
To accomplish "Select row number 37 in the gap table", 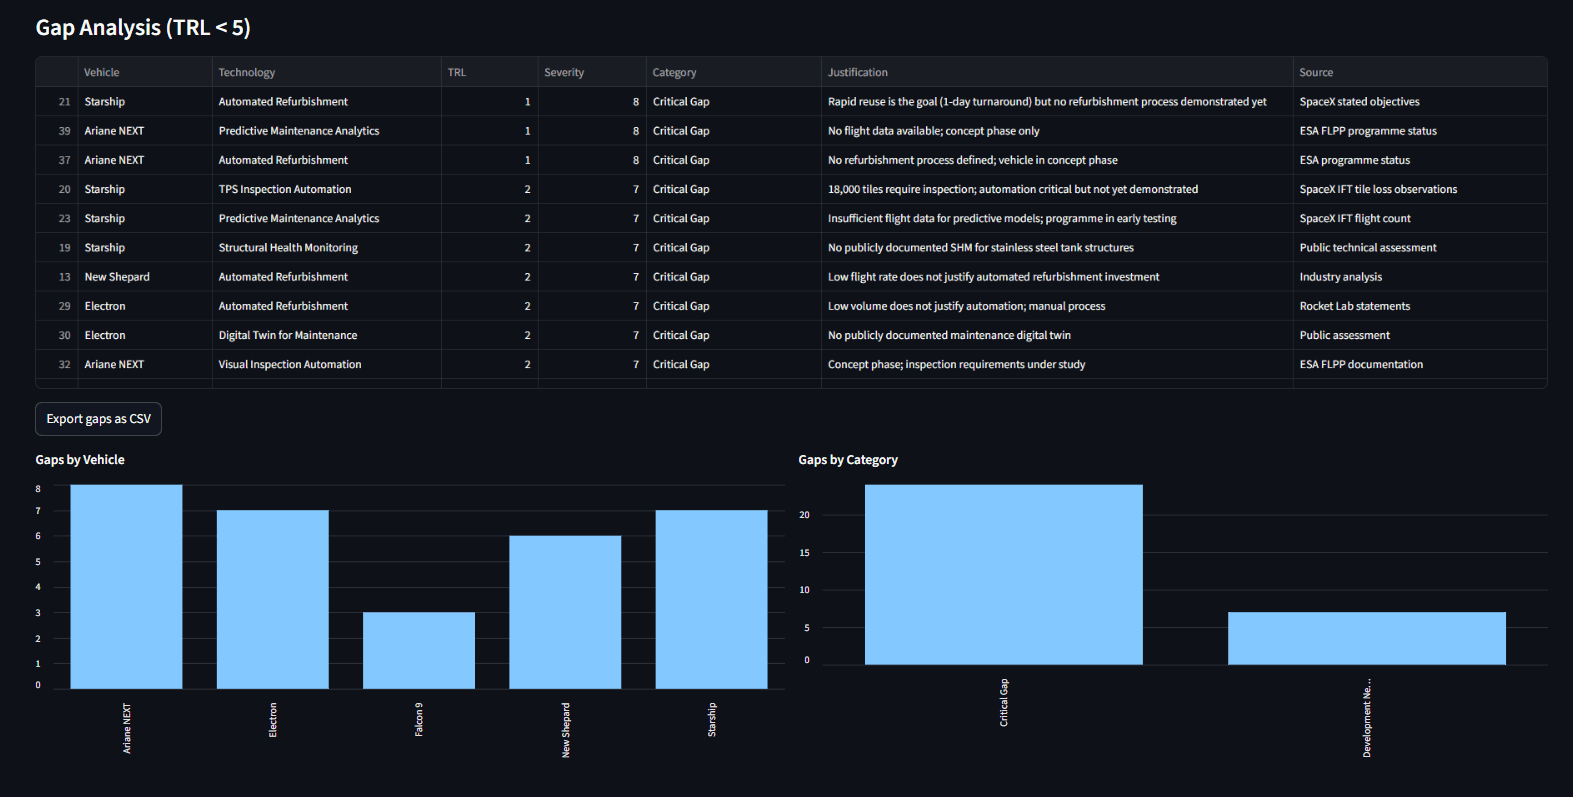I will pos(57,160).
